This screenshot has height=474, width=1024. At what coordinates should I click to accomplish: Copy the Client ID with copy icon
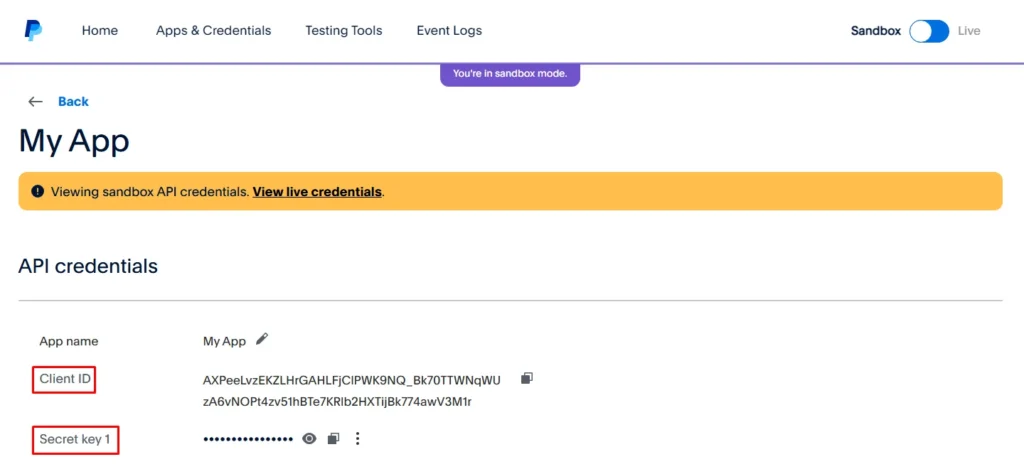527,379
